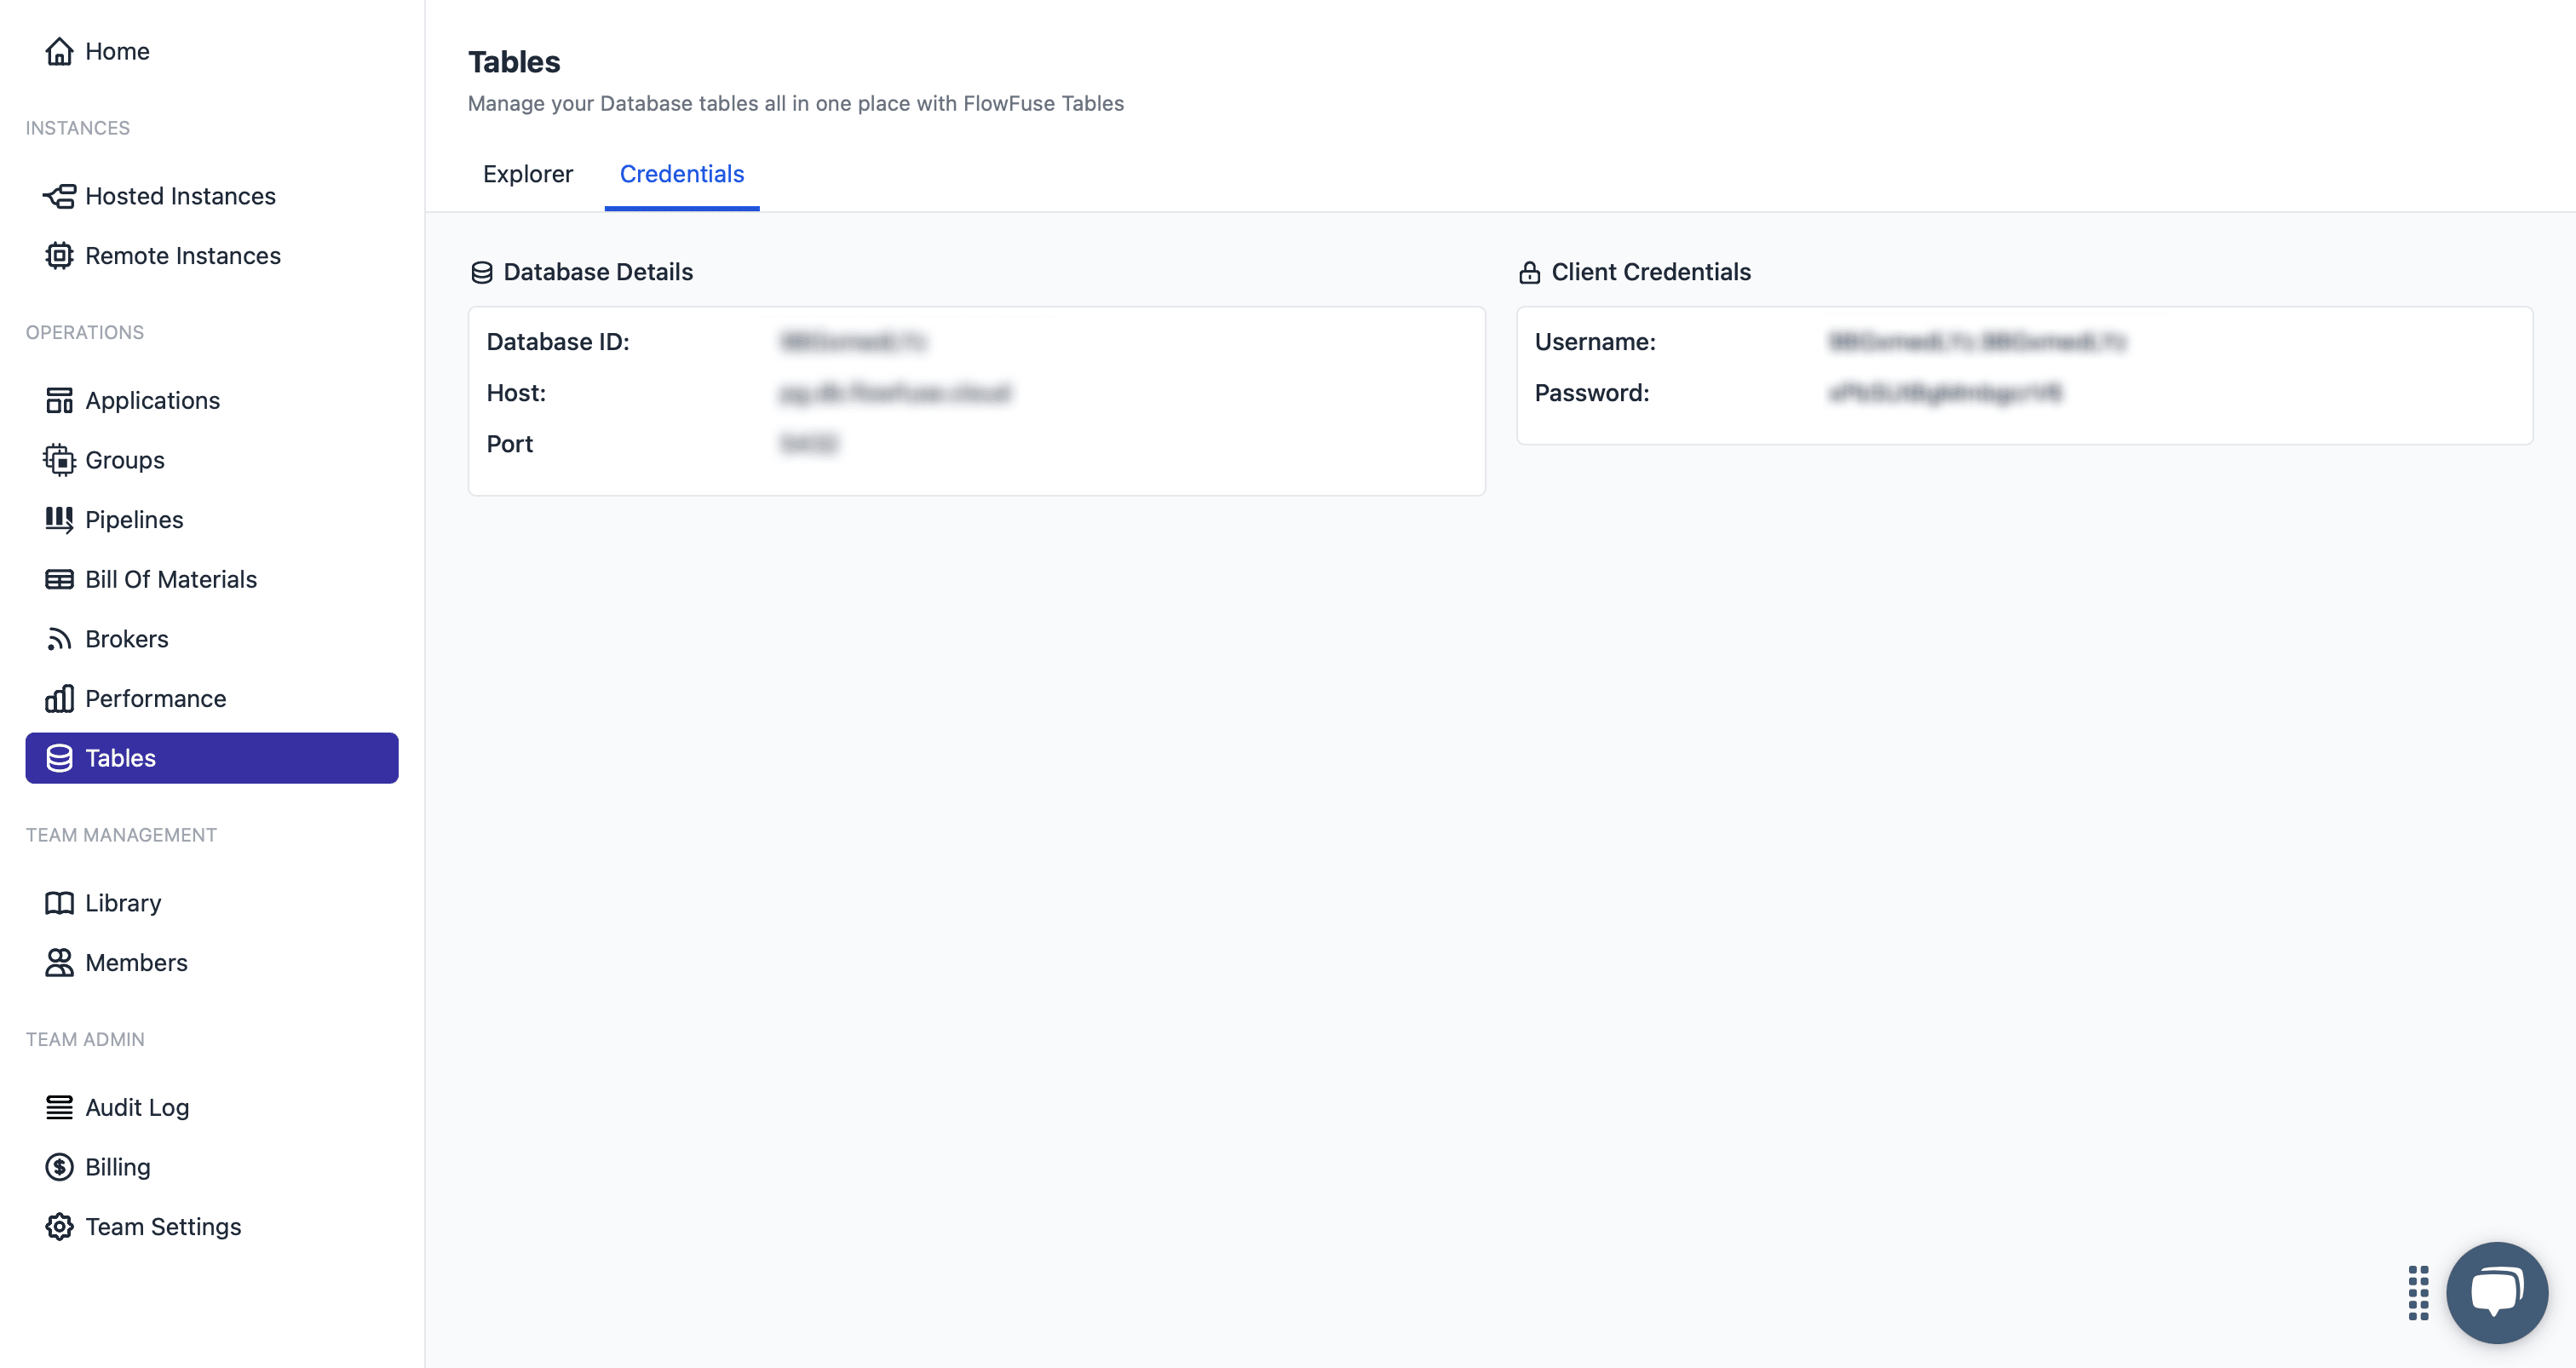Select the Groups chip icon
The height and width of the screenshot is (1368, 2576).
pos(59,459)
